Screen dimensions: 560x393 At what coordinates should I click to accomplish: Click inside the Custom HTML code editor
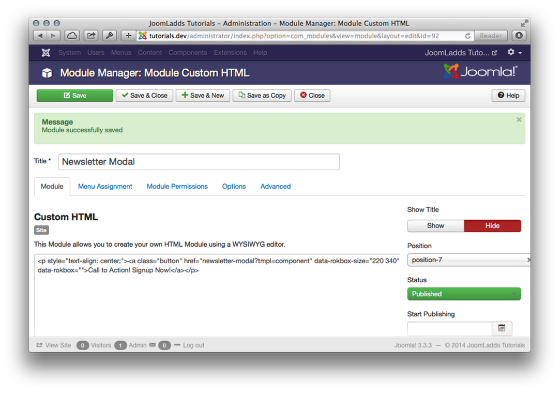217,295
